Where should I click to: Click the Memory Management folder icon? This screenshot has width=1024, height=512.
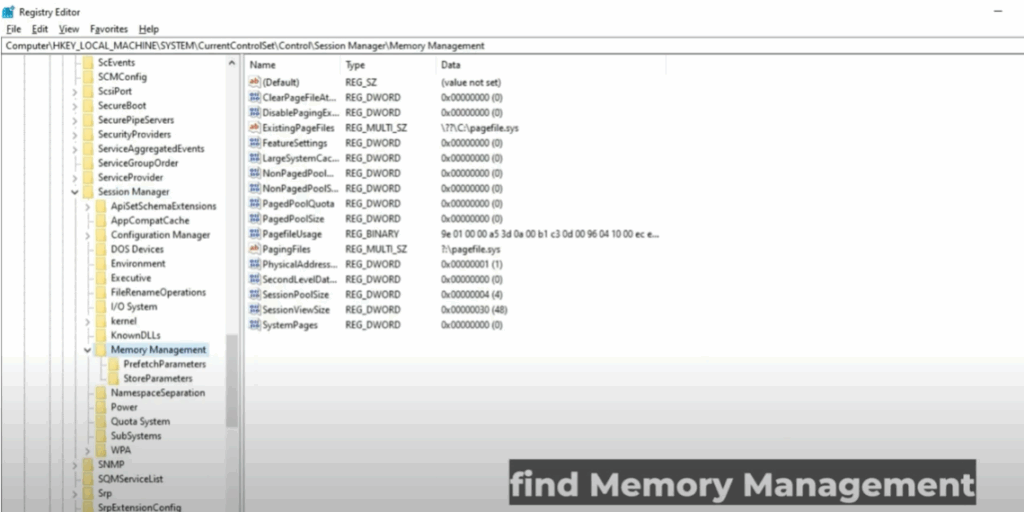101,349
